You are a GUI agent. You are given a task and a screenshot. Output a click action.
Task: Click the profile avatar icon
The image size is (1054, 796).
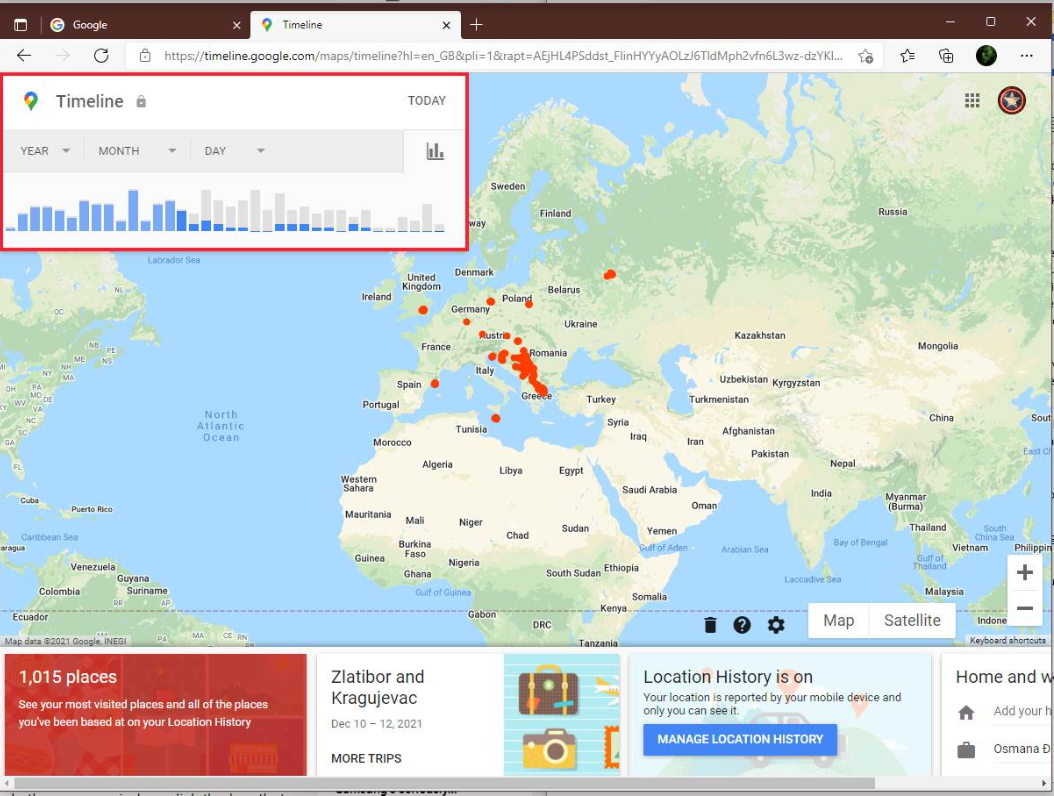coord(1012,100)
